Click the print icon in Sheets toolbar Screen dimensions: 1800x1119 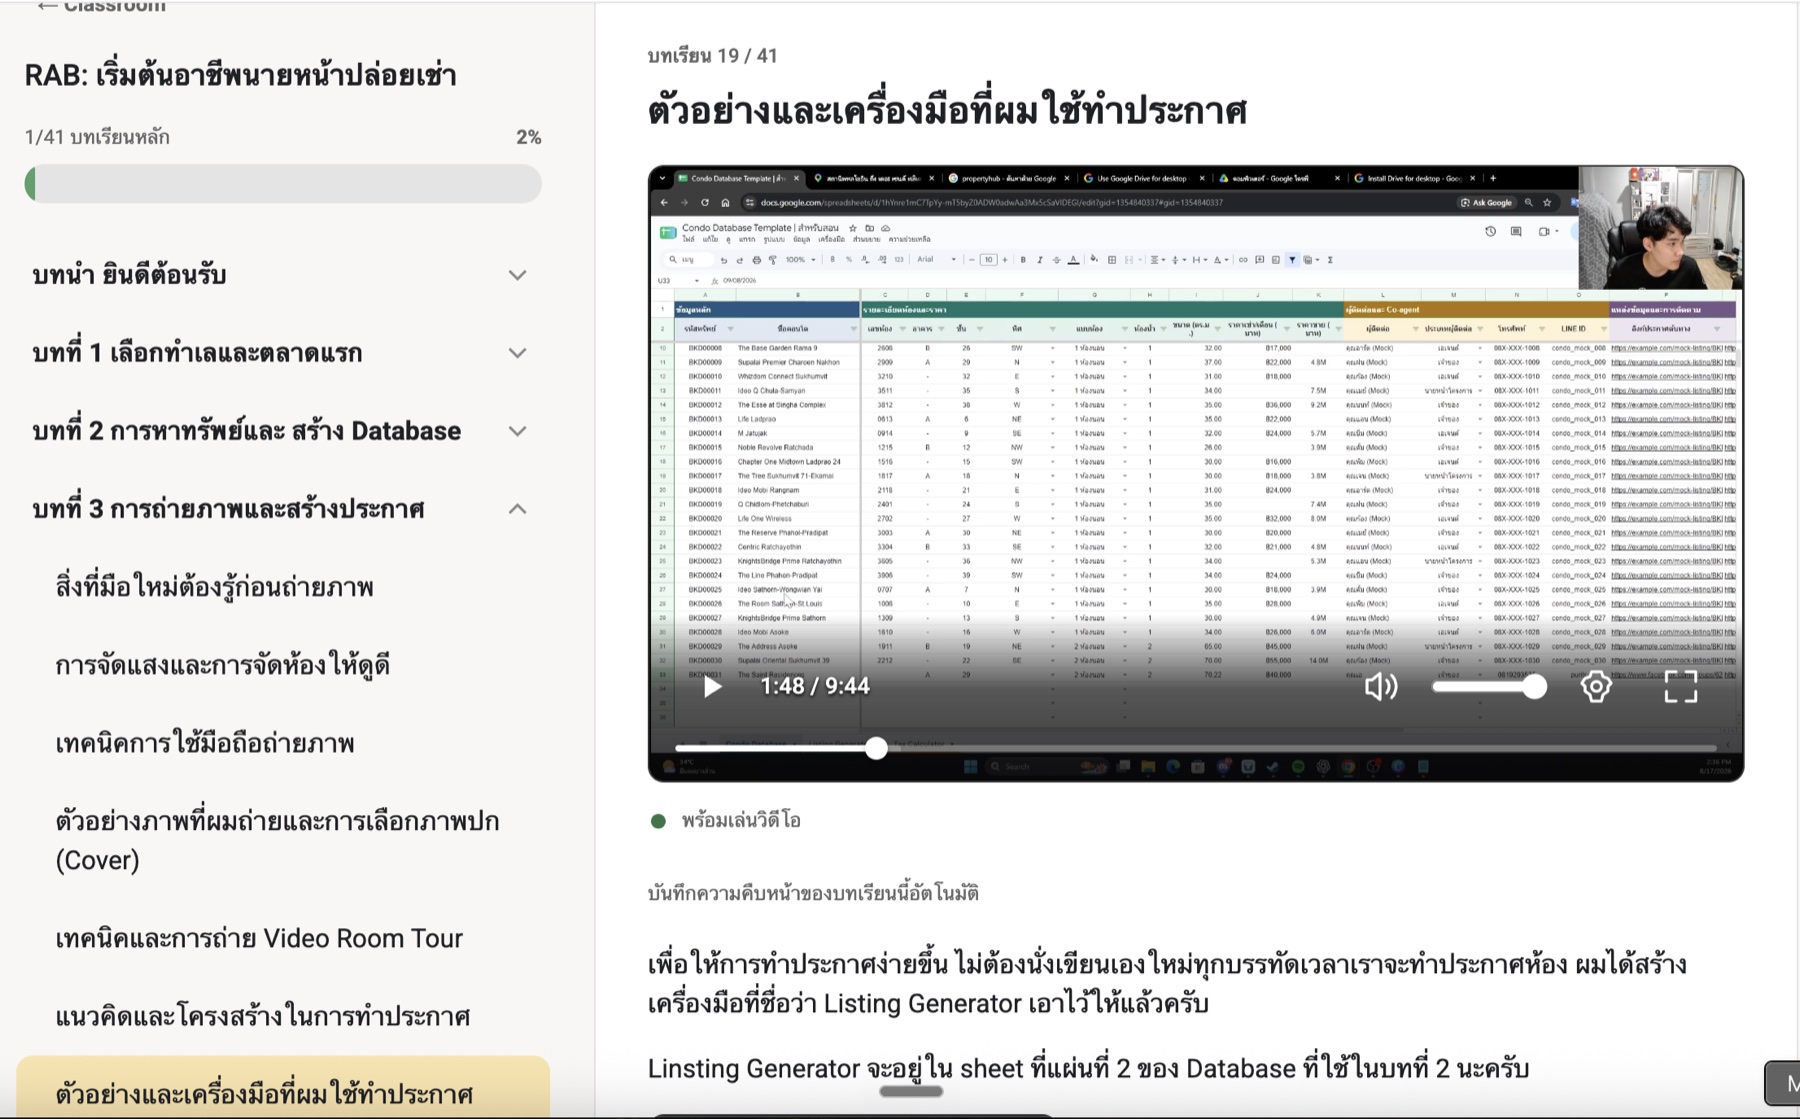point(756,260)
